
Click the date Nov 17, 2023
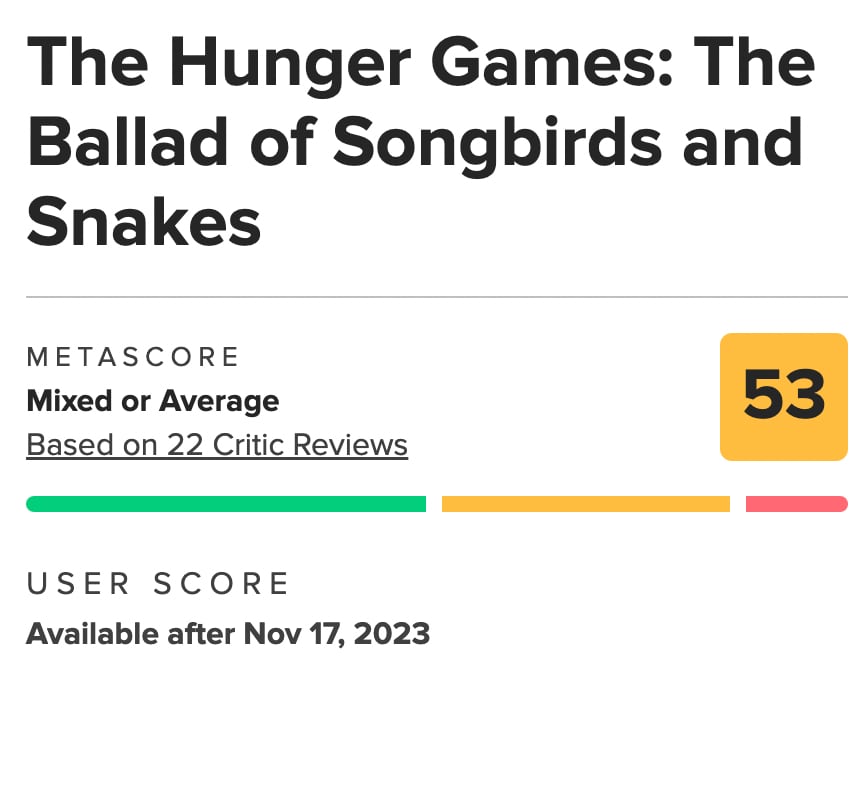(335, 634)
